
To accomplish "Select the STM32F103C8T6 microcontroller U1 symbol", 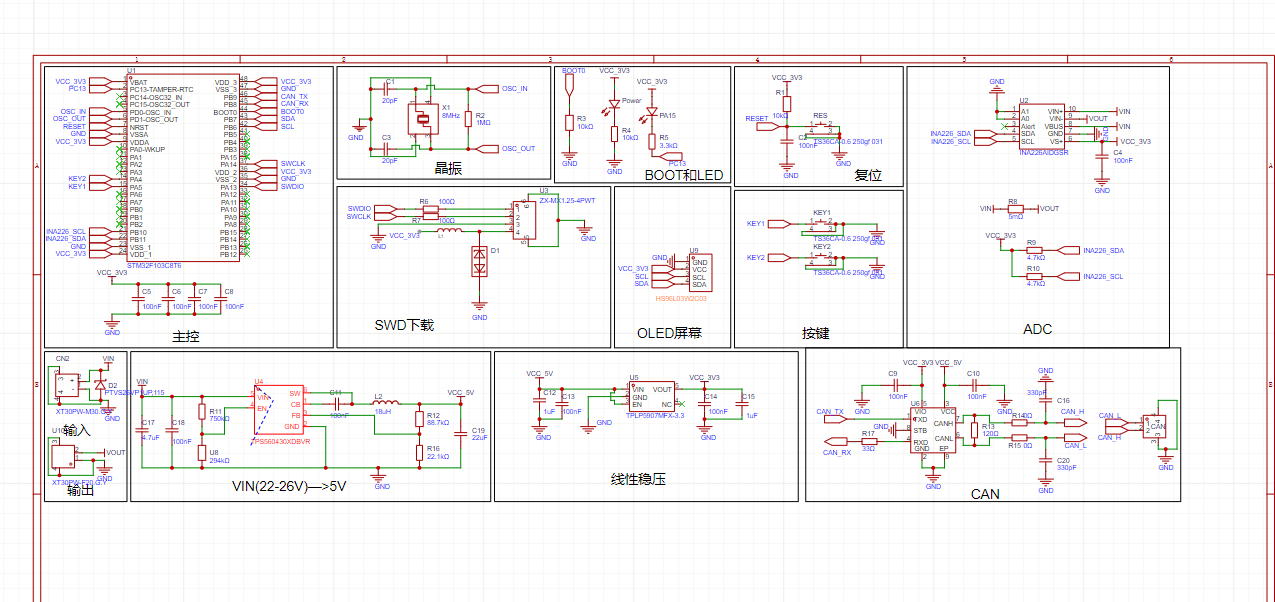I will pos(182,168).
